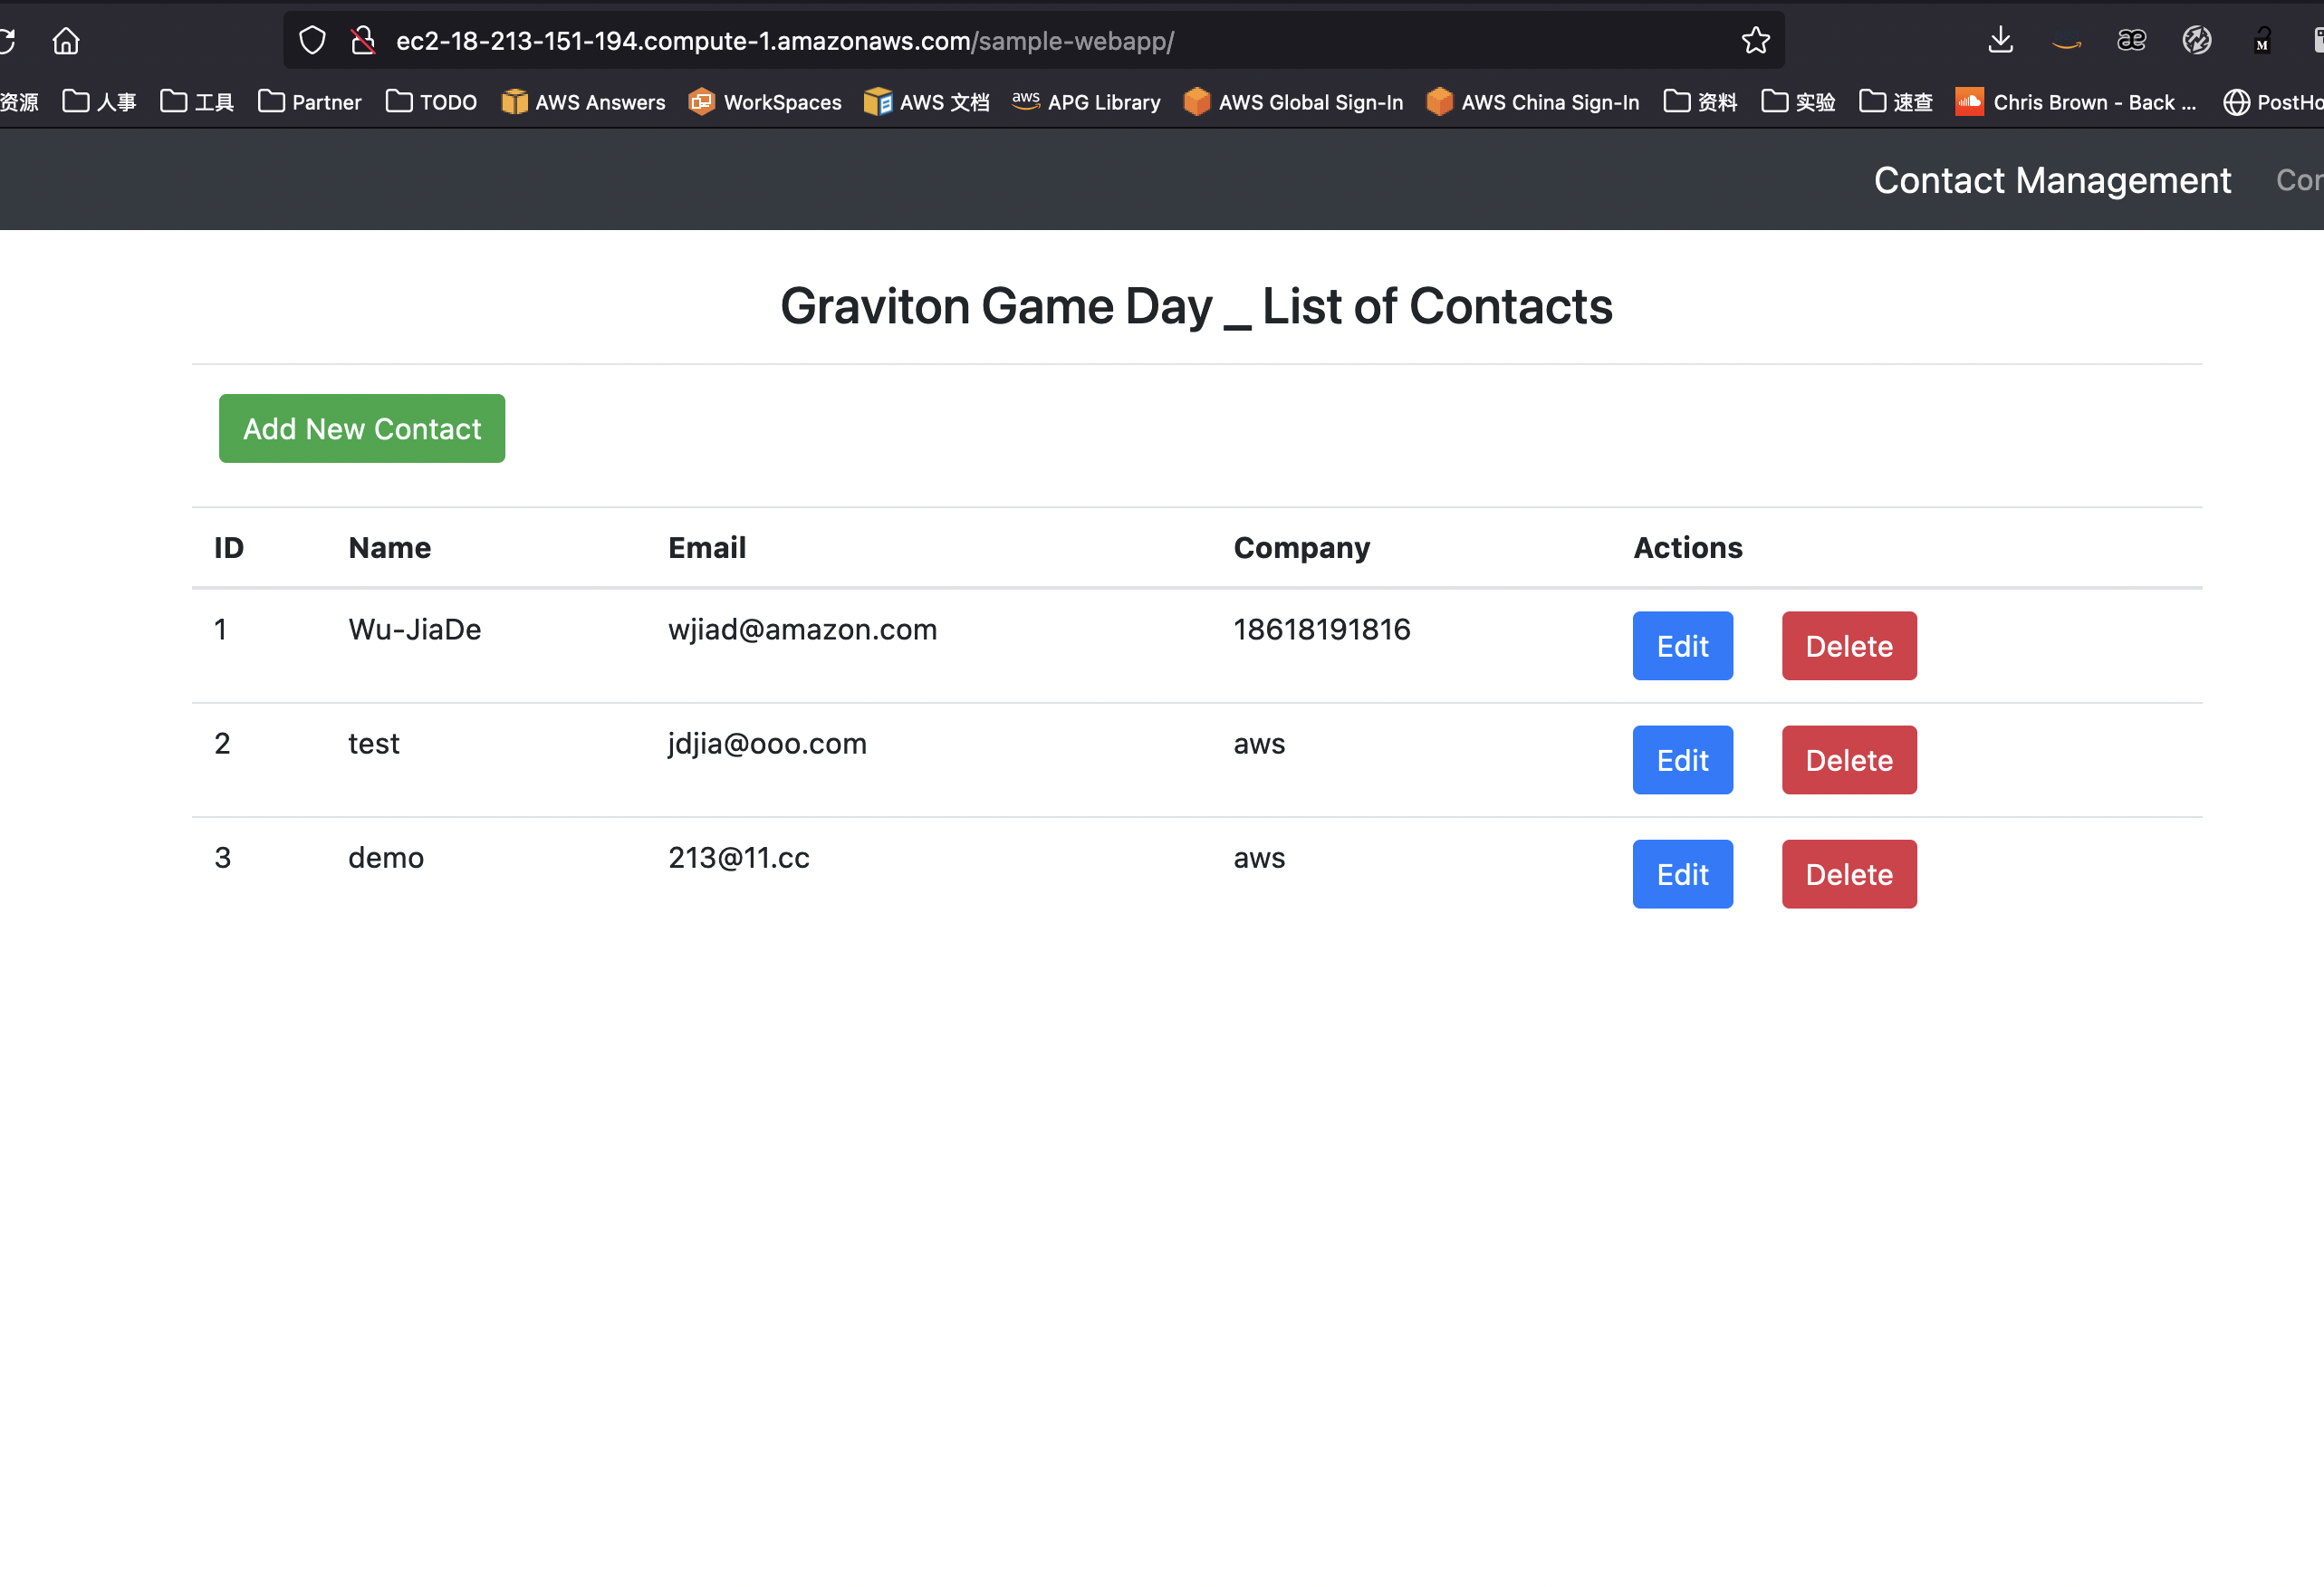Expand the Partner bookmarks folder

tap(310, 102)
